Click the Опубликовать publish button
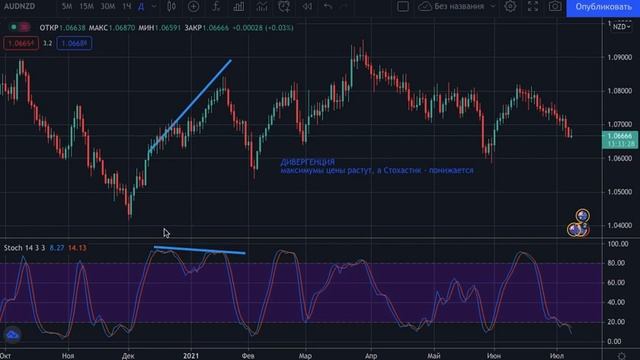640x360 pixels. (603, 7)
